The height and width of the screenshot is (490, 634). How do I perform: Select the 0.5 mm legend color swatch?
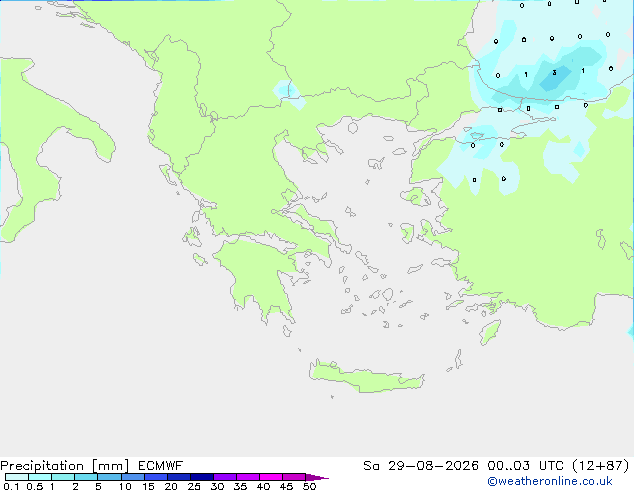40,477
